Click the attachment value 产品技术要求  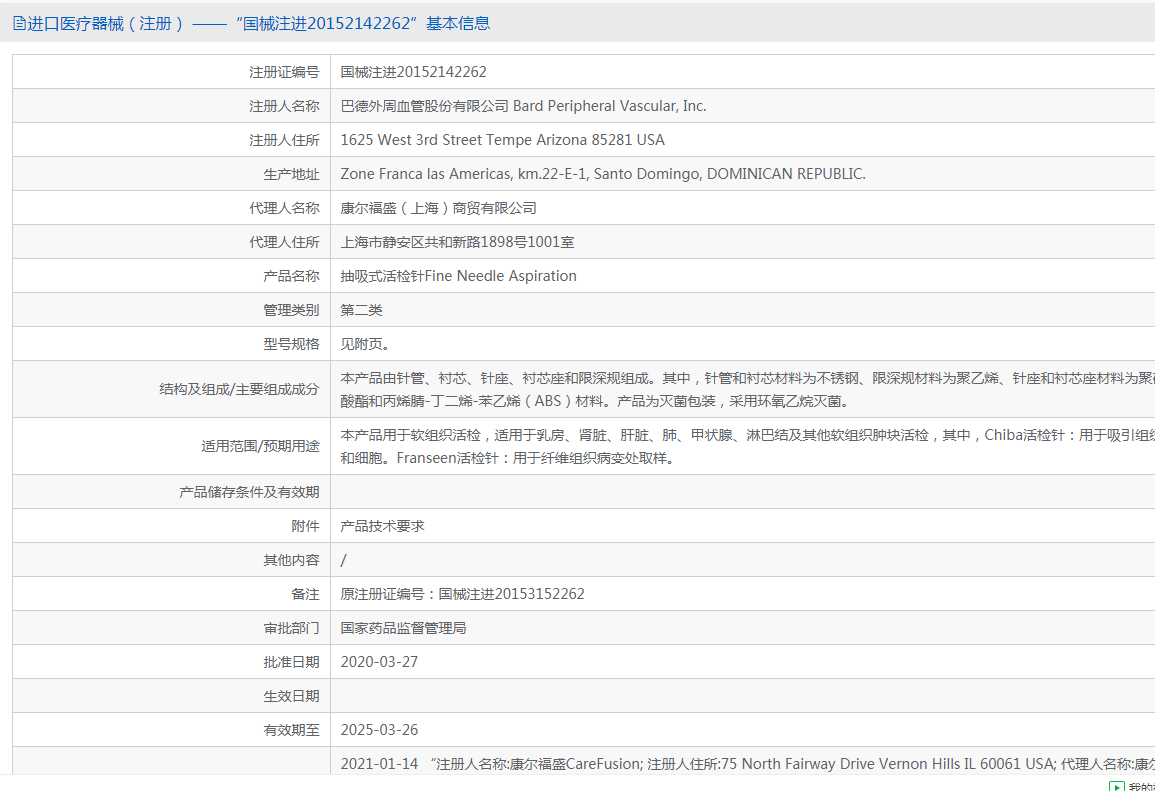(382, 526)
